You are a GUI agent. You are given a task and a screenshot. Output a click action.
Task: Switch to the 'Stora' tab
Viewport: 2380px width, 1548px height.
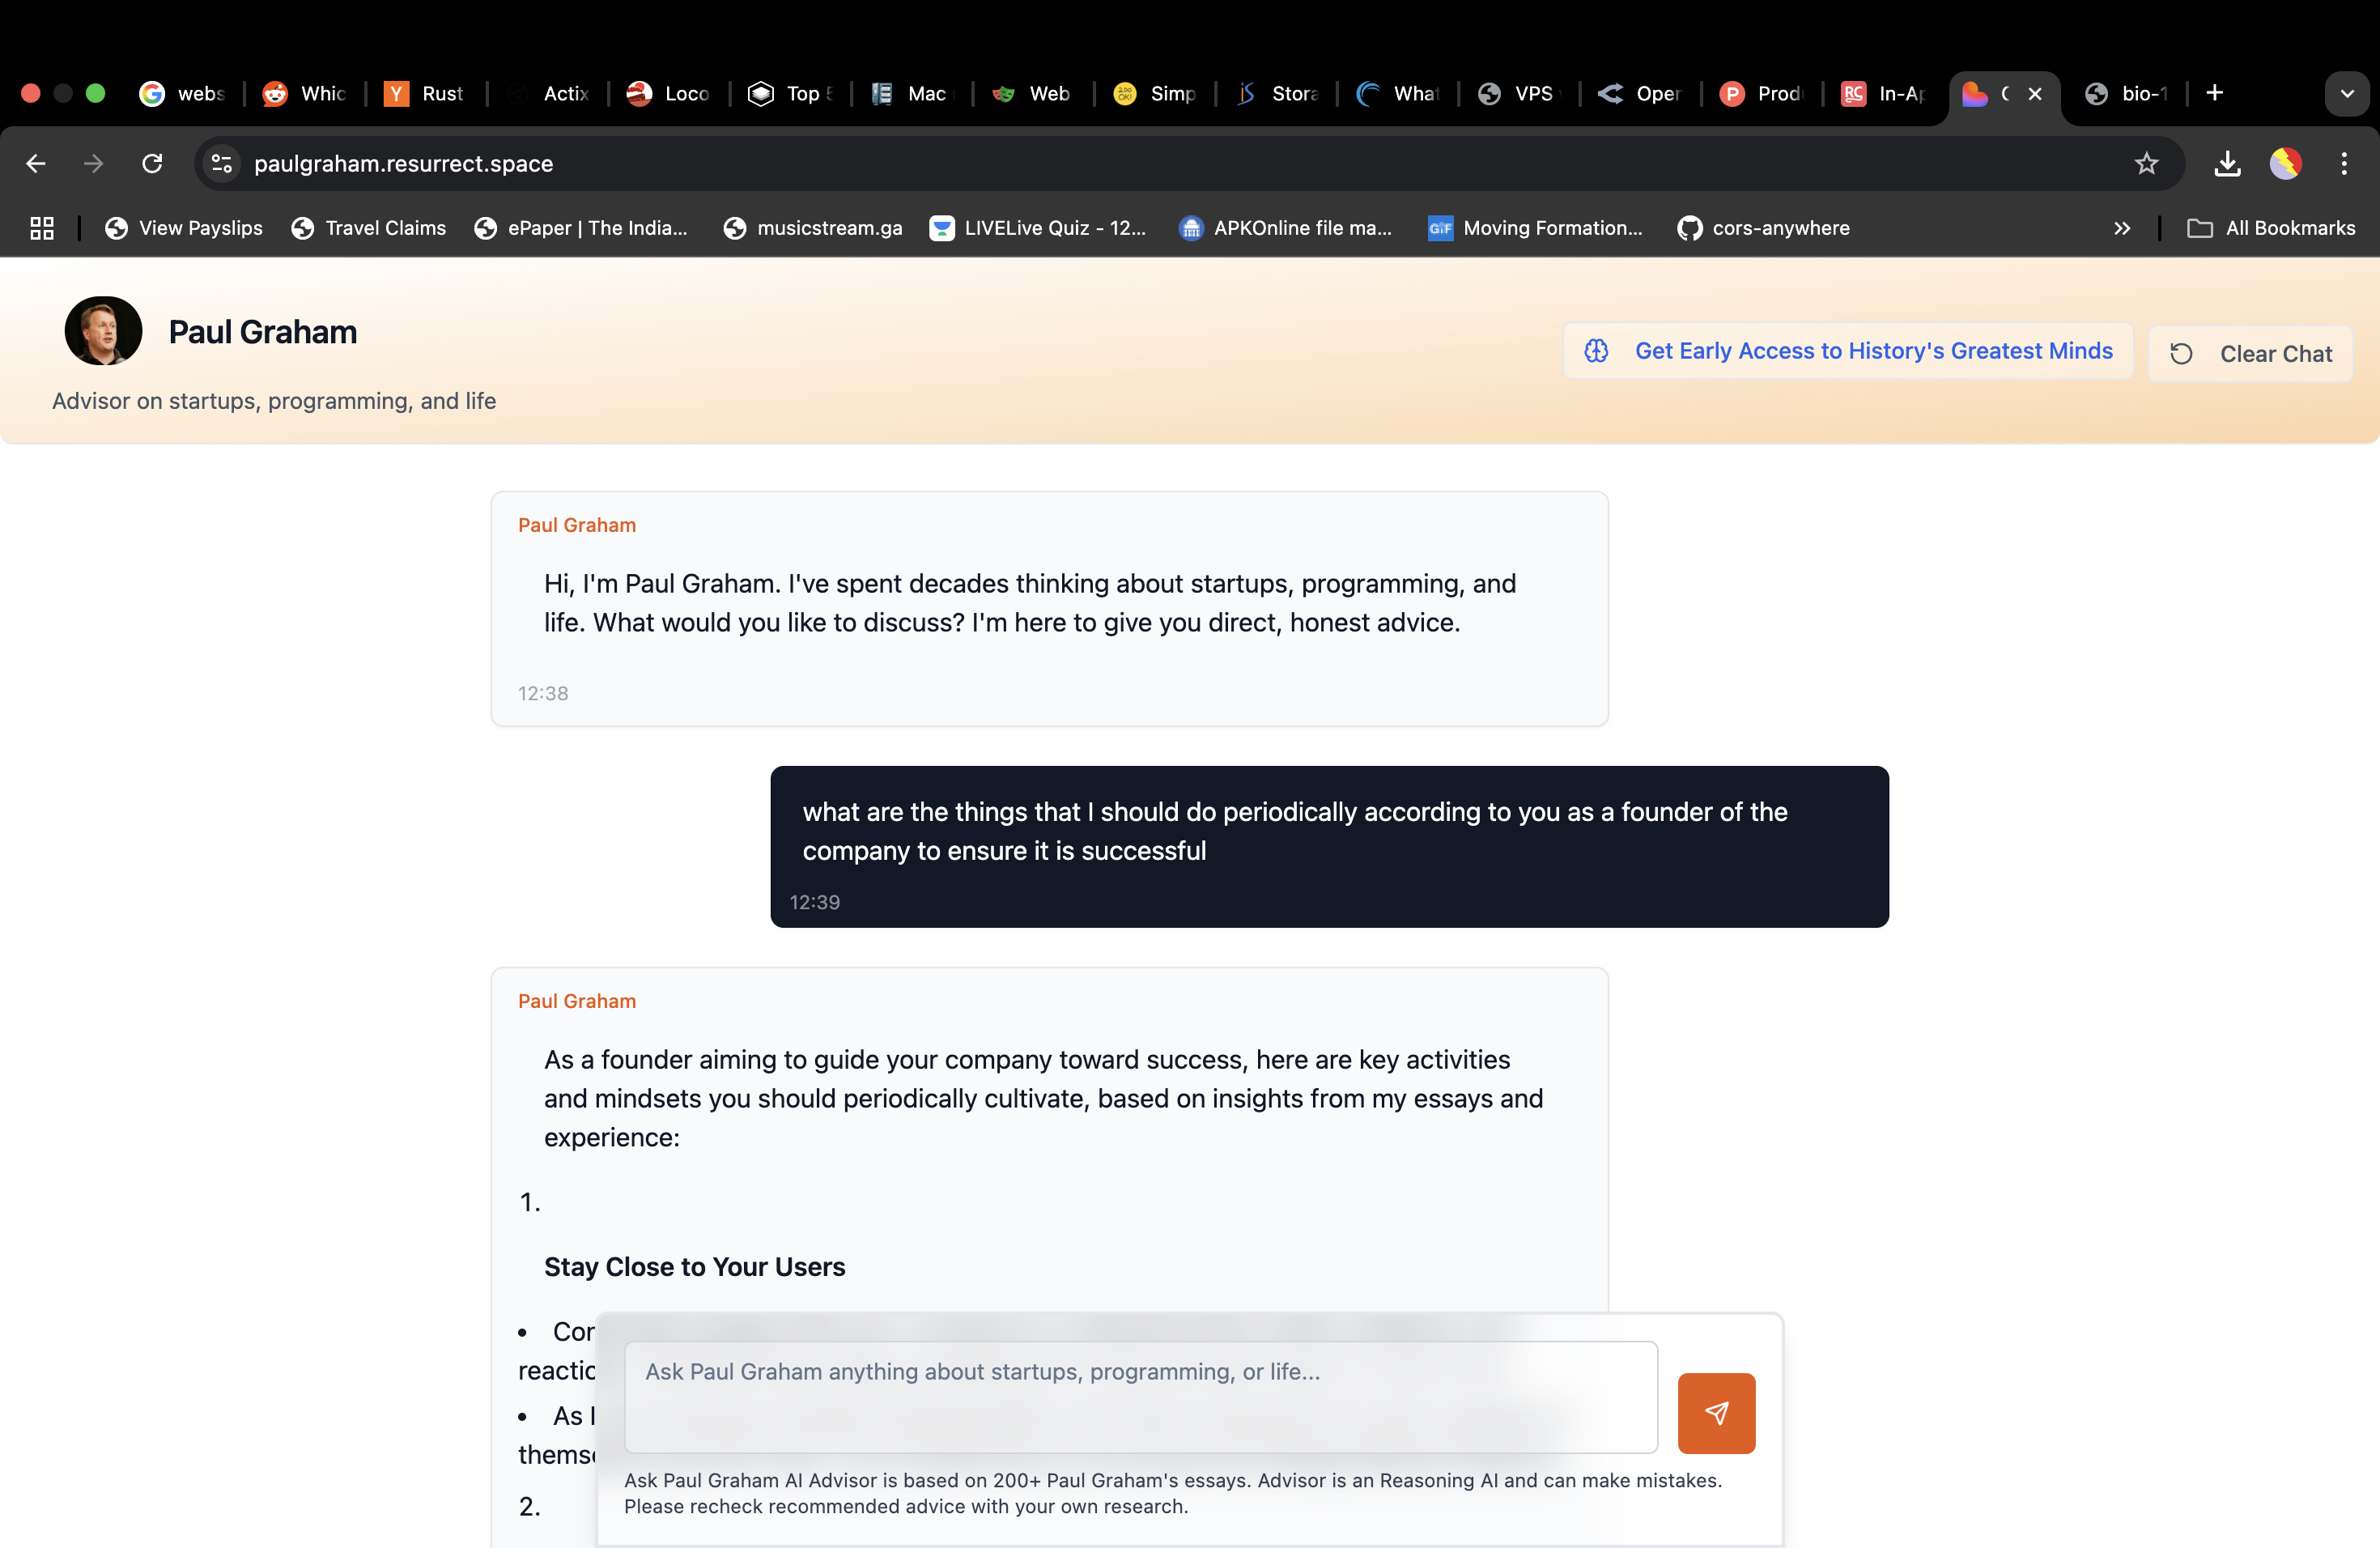(1276, 93)
